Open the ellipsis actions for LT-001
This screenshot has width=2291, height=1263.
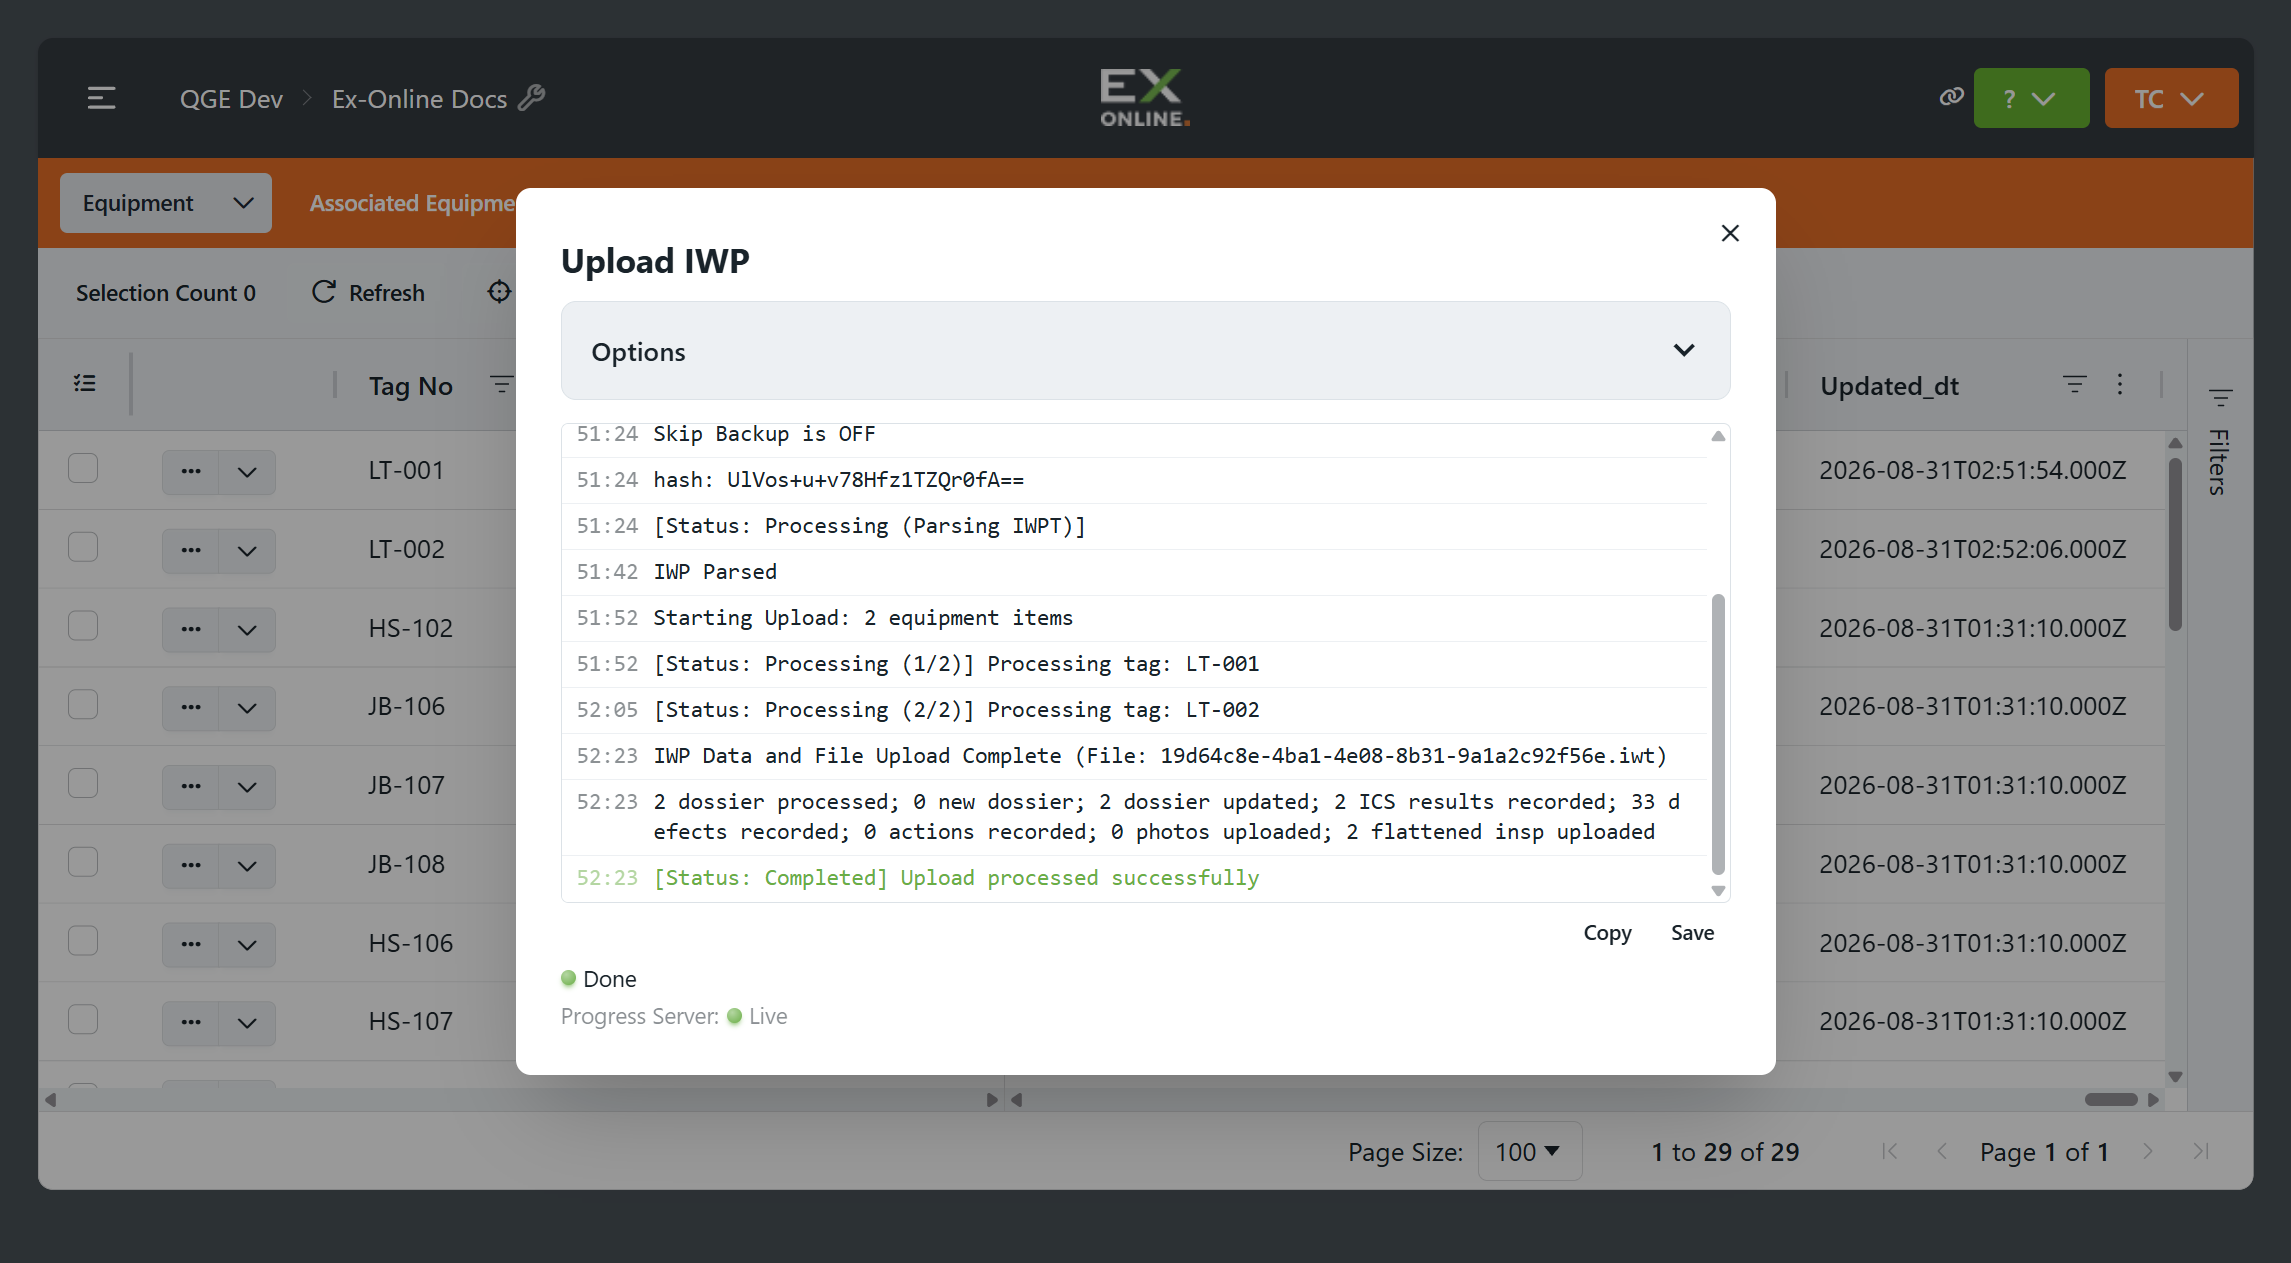pos(191,471)
